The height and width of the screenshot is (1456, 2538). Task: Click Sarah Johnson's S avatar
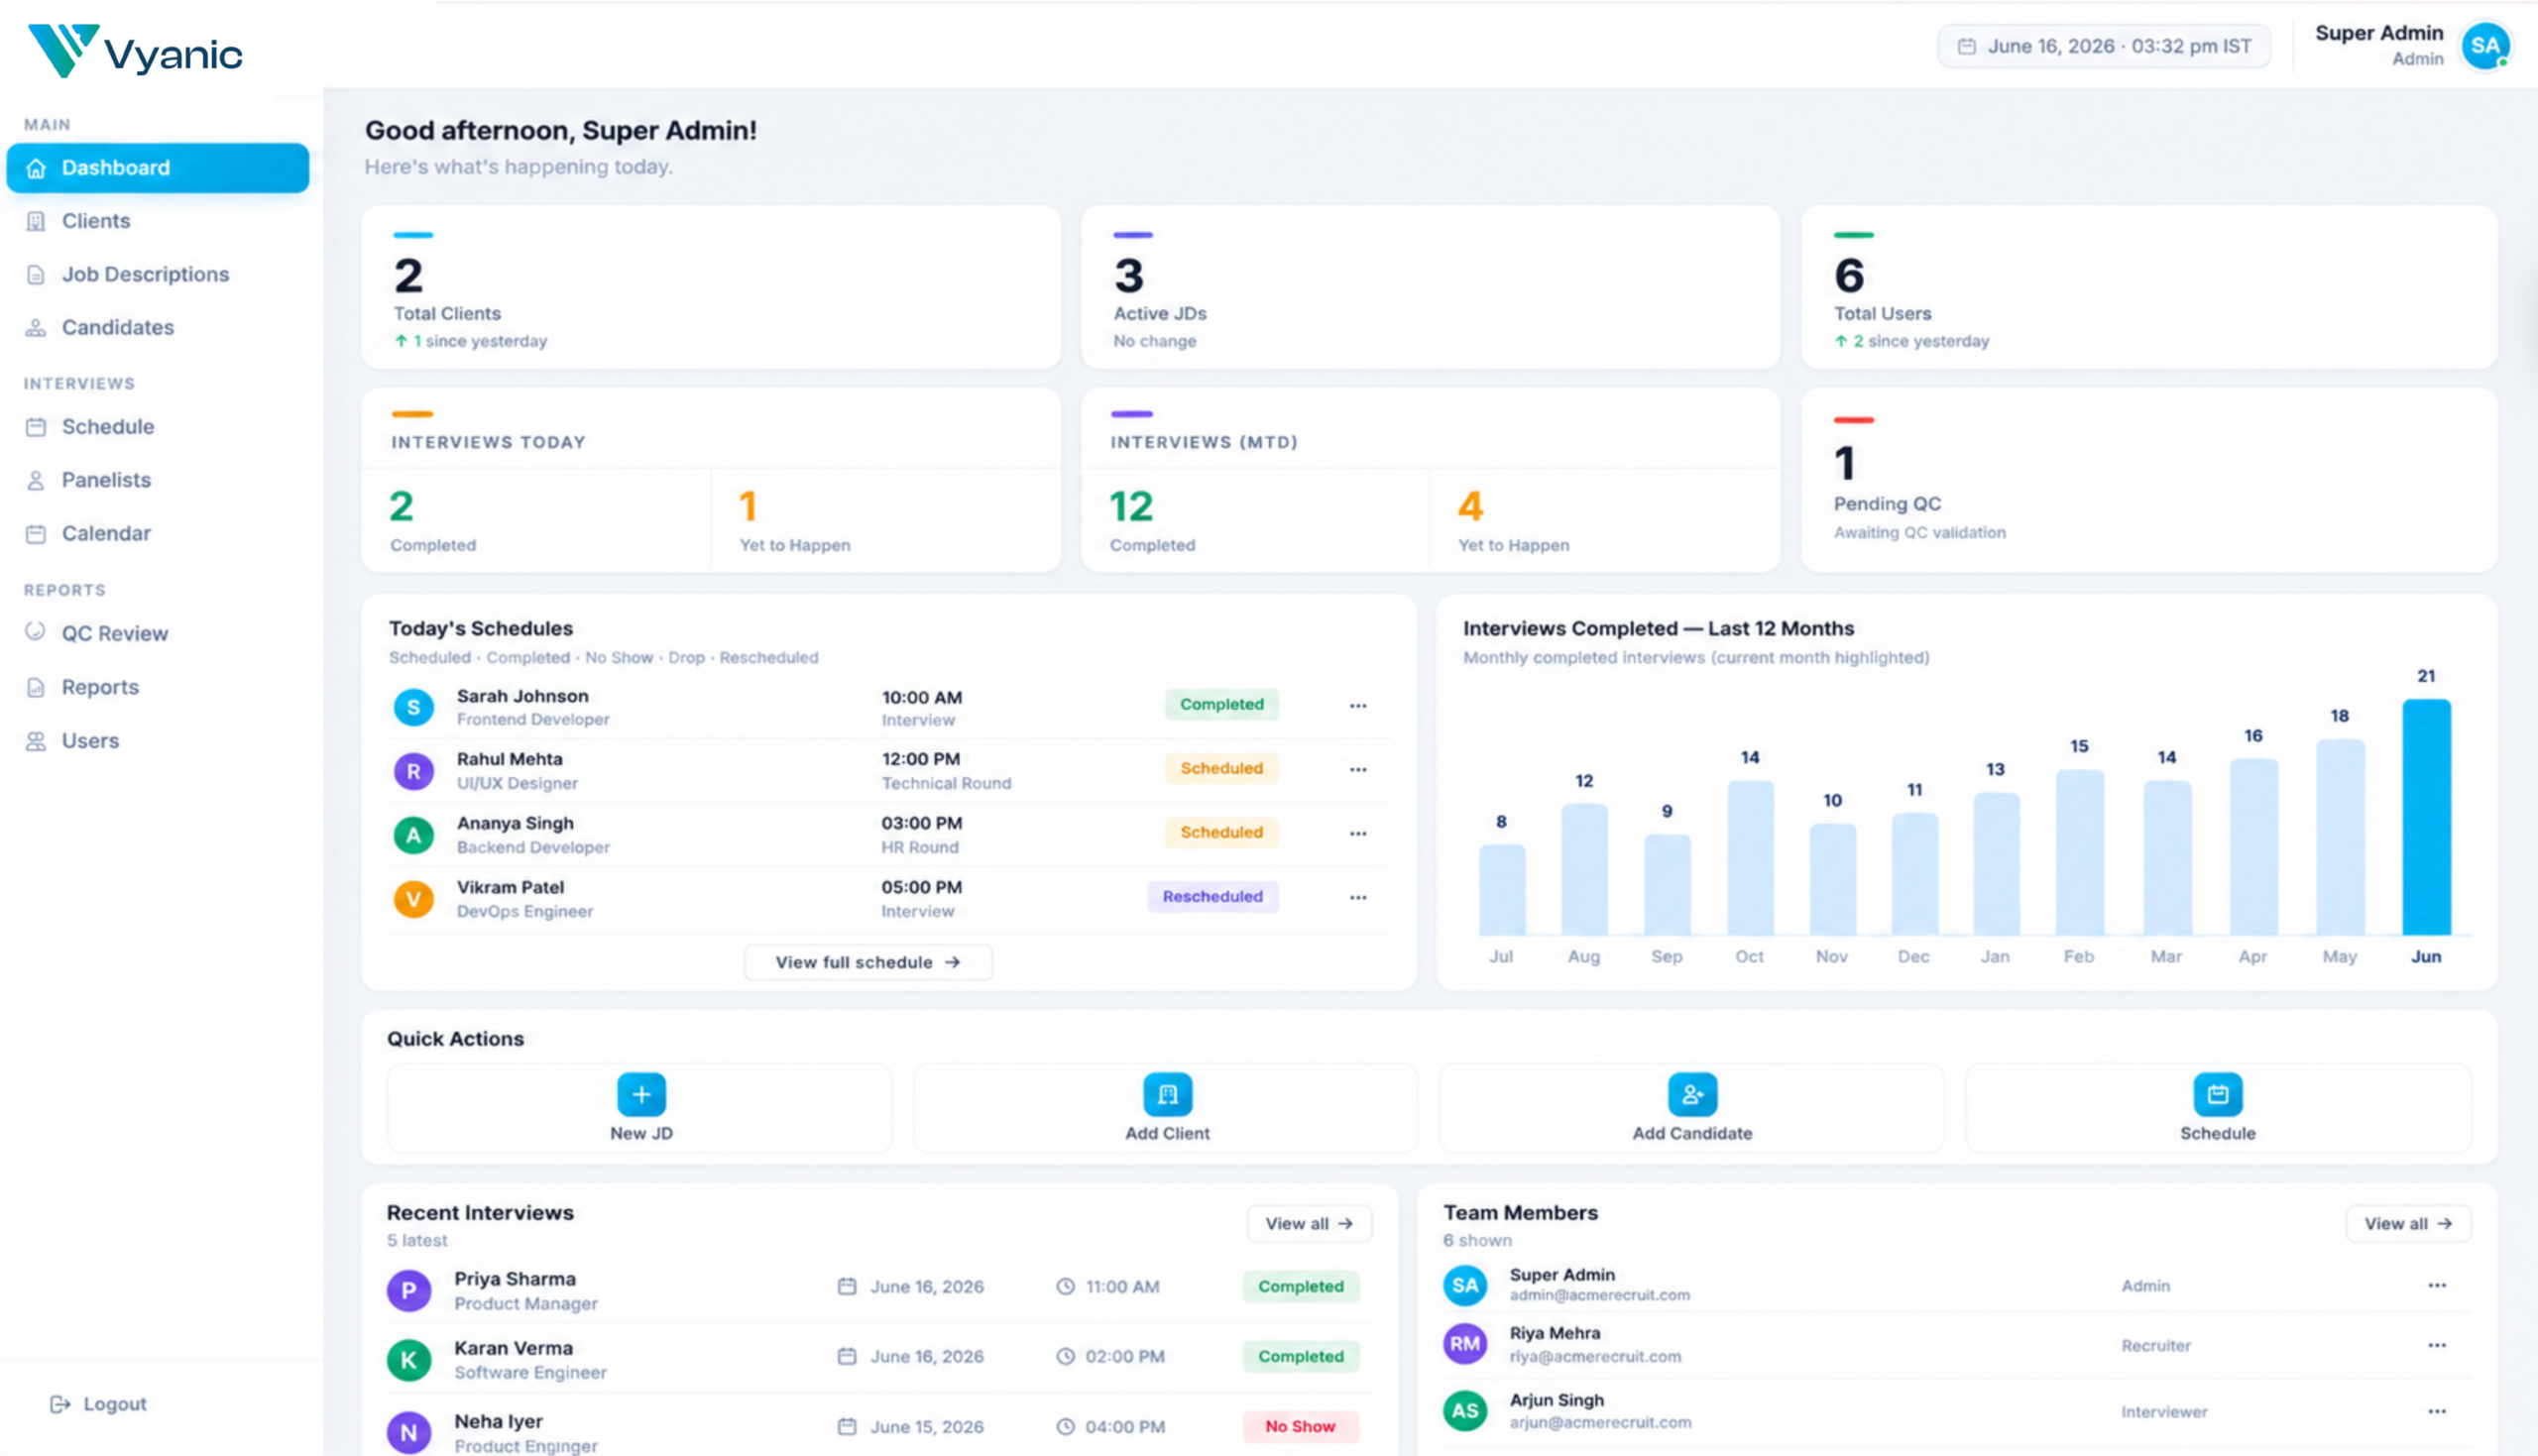point(413,707)
